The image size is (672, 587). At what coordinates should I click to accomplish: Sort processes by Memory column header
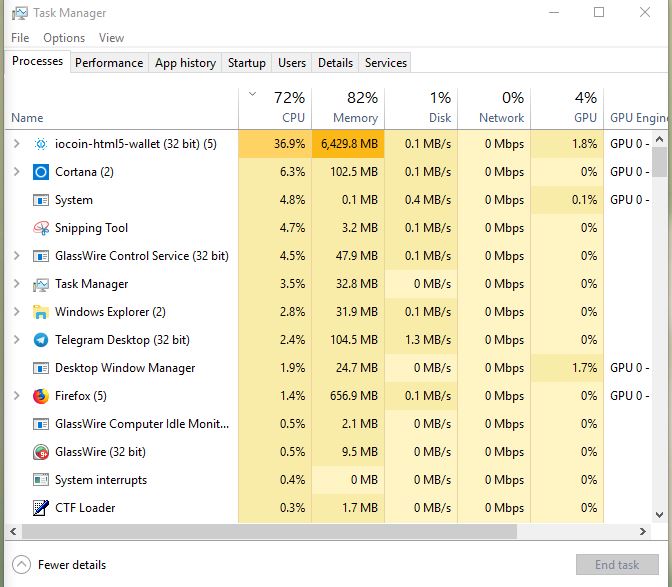coord(348,108)
